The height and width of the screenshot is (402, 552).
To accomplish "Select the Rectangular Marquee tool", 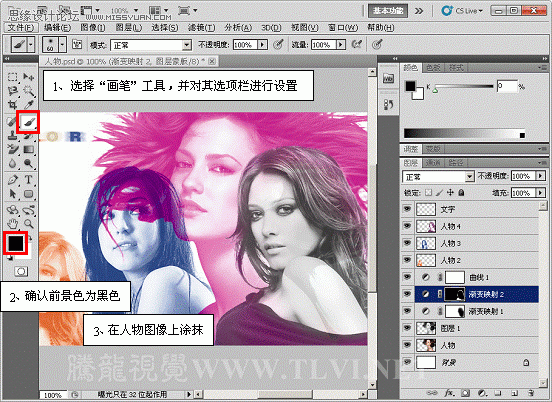I will pyautogui.click(x=13, y=77).
